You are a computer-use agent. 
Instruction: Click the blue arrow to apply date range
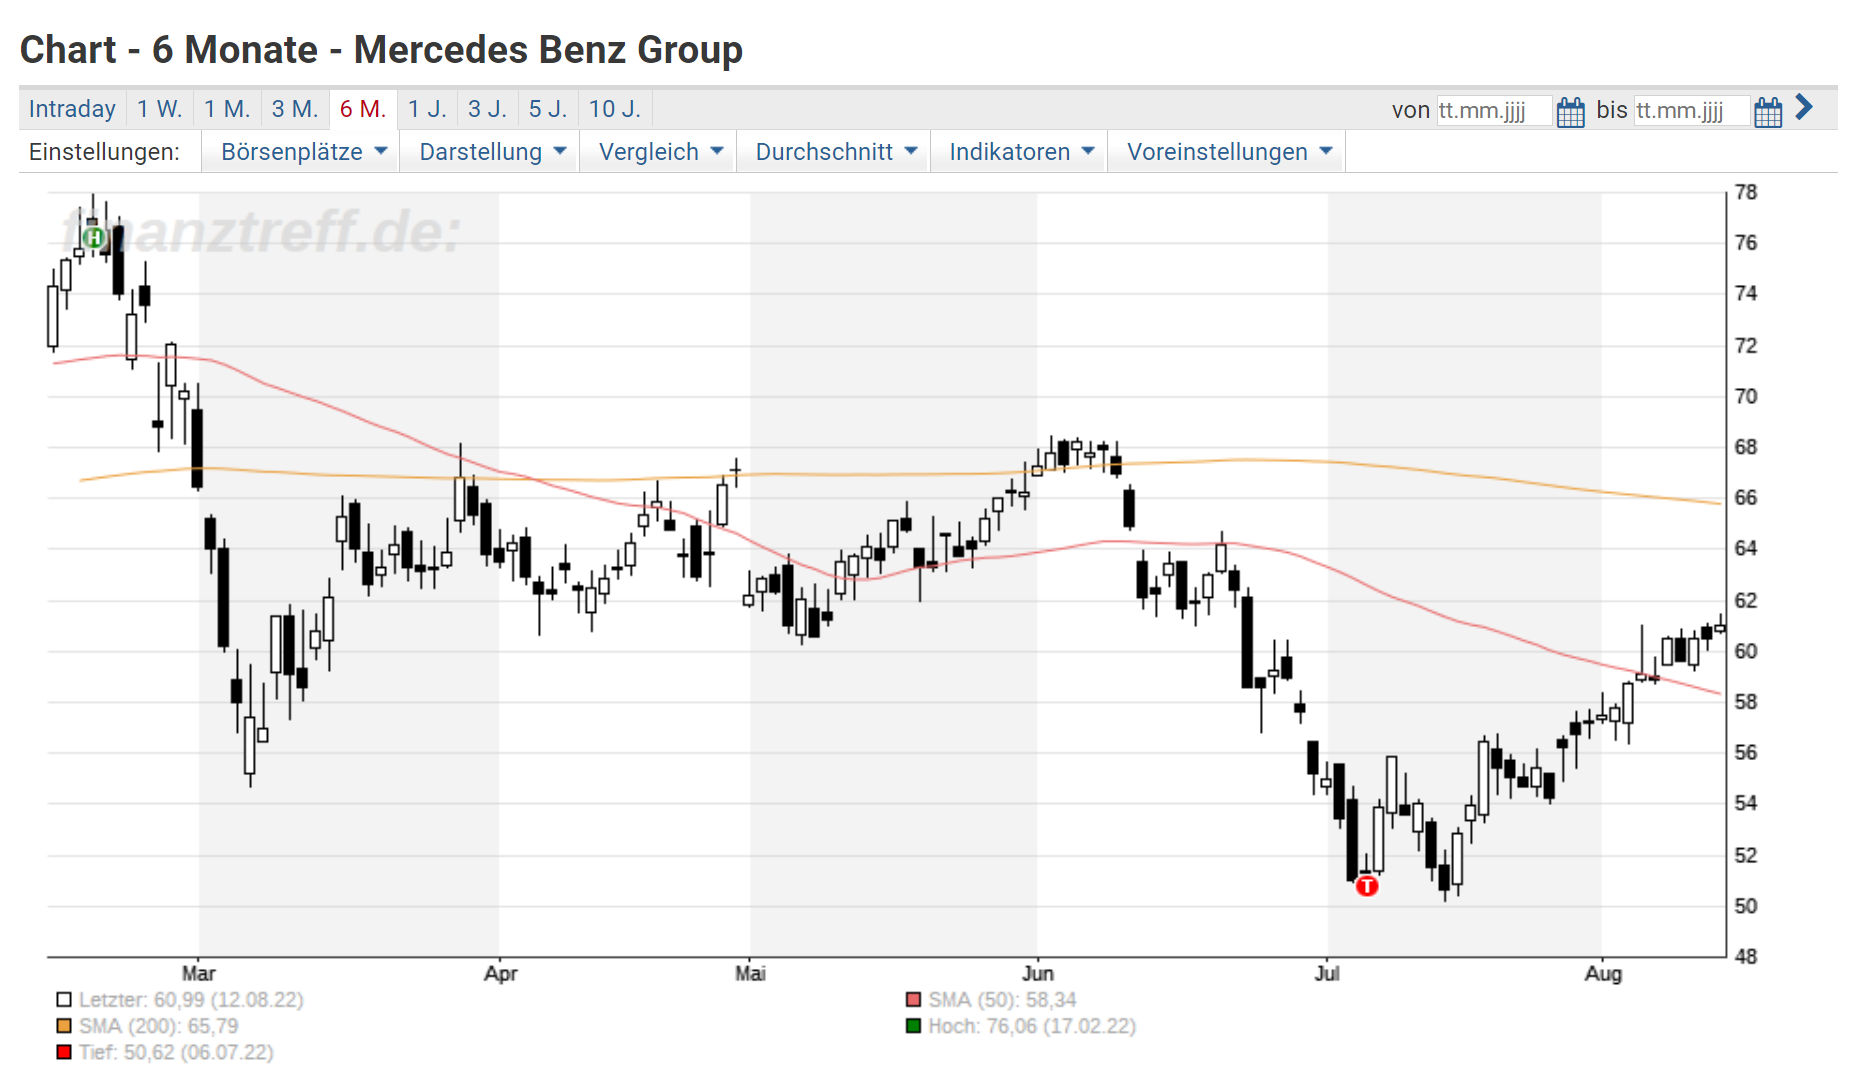[1804, 107]
